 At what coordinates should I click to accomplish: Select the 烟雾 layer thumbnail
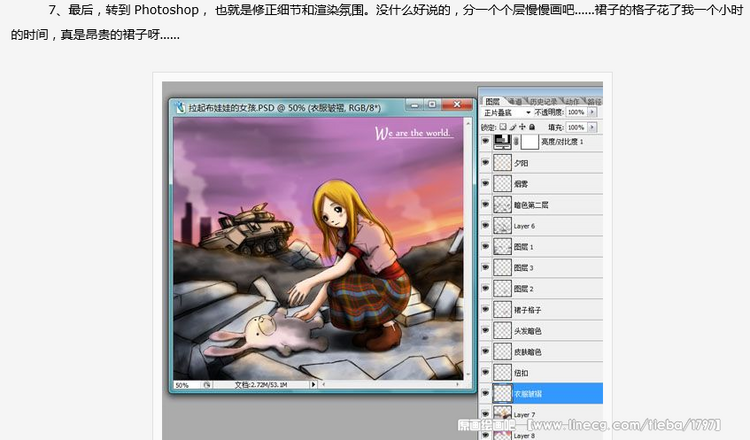tap(502, 184)
